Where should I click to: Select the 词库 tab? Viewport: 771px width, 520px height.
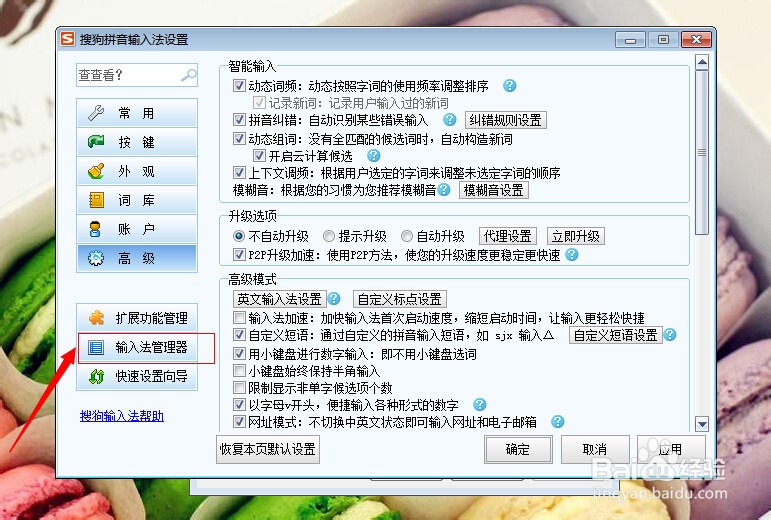point(137,200)
